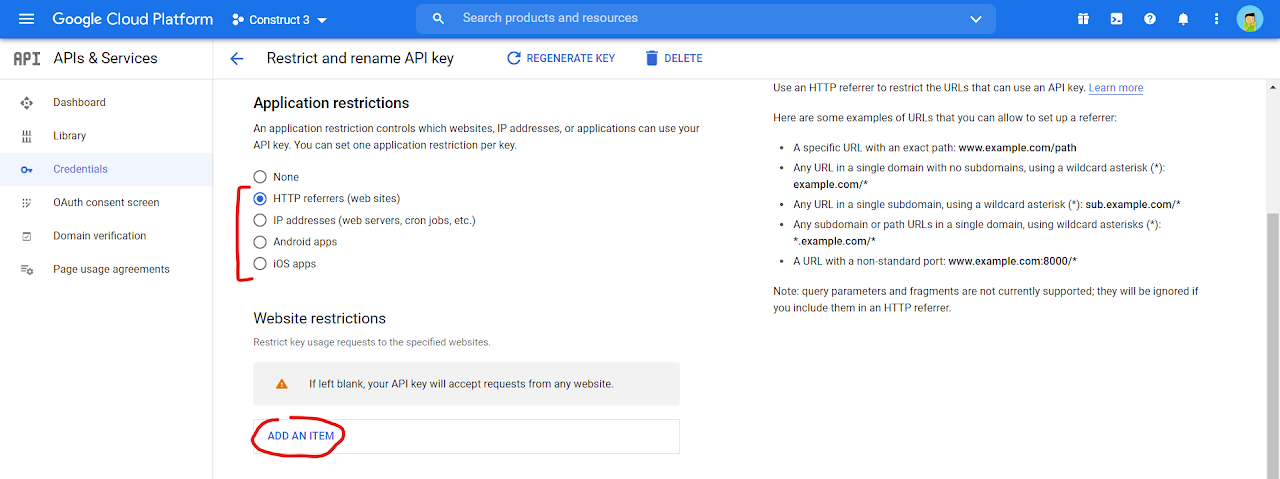Open the Construct 3 project selector

[x=280, y=20]
